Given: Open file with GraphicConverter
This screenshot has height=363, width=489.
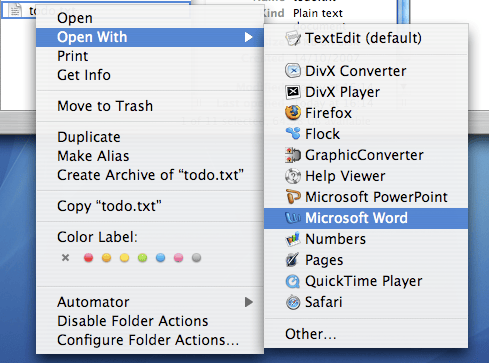Looking at the screenshot, I should point(366,155).
